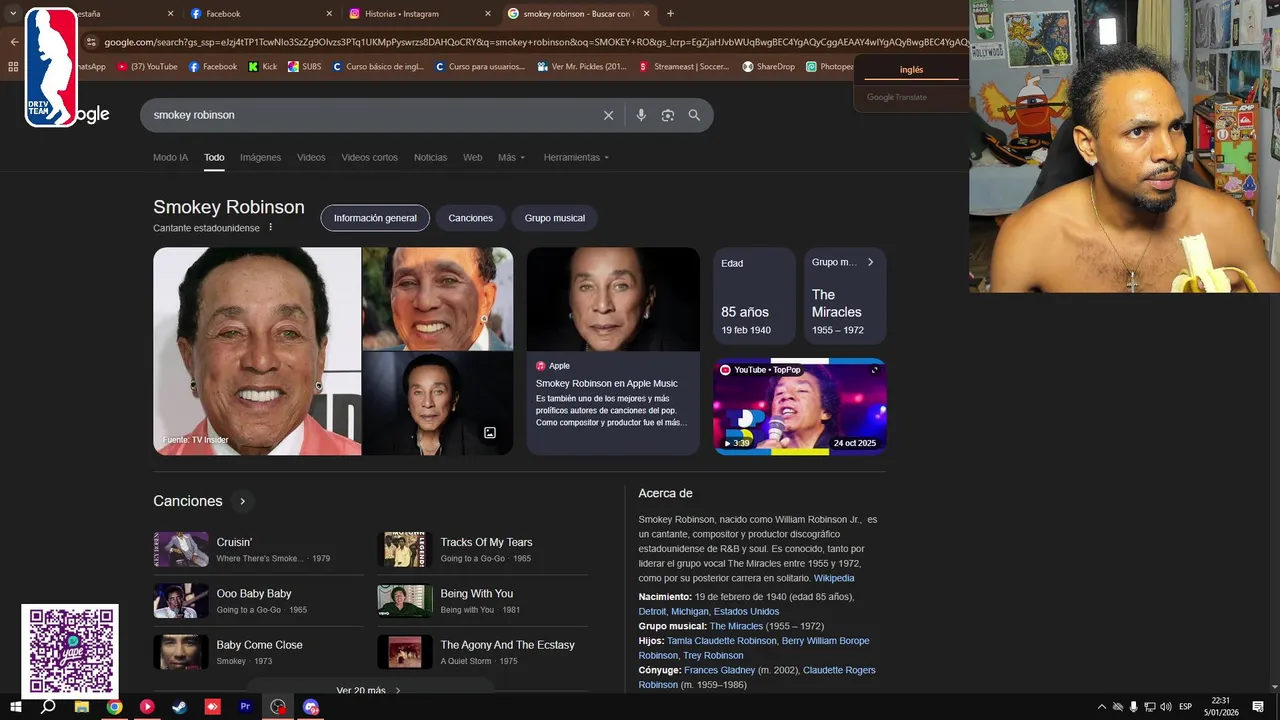
Task: Switch to OBS Studio in taskbar
Action: (278, 706)
